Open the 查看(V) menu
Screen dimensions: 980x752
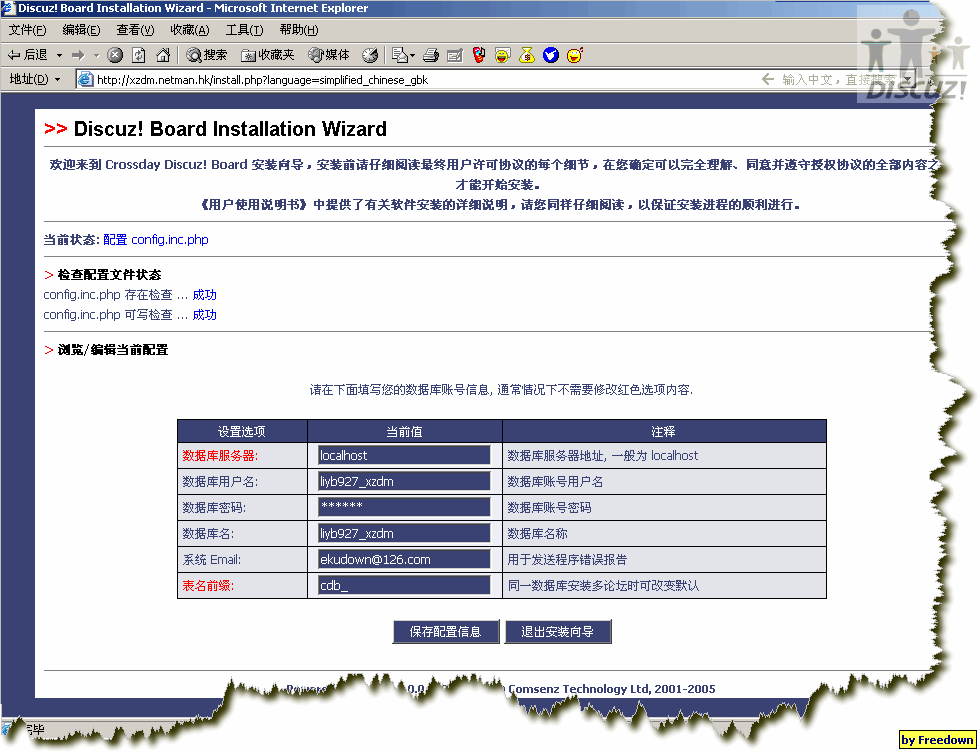(x=135, y=29)
